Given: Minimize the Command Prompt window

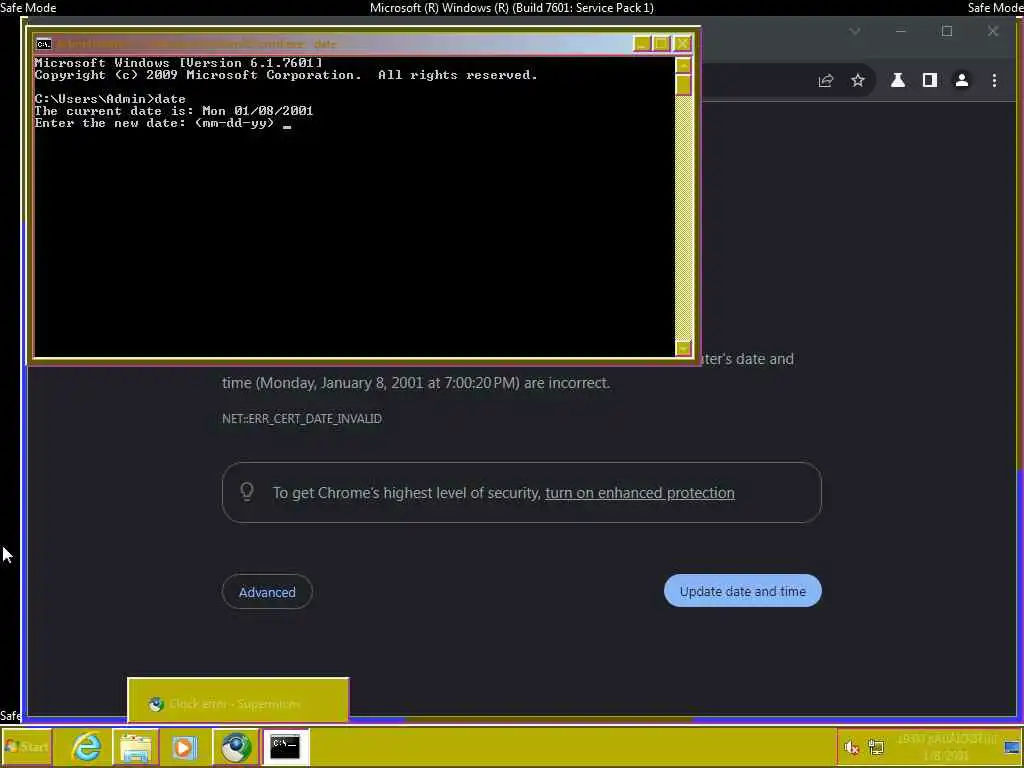Looking at the screenshot, I should pos(642,44).
